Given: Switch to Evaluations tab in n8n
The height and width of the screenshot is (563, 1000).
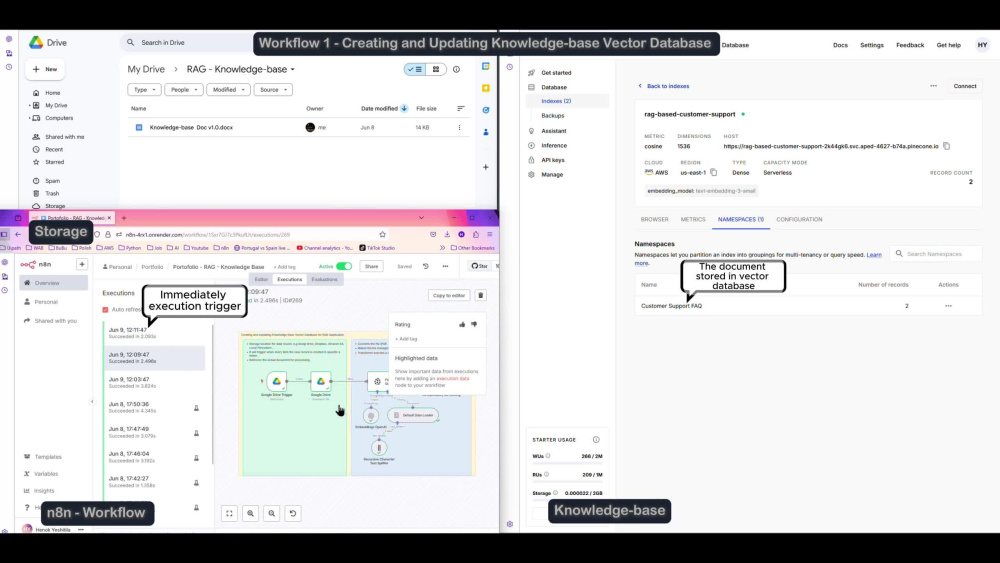Looking at the screenshot, I should (325, 279).
